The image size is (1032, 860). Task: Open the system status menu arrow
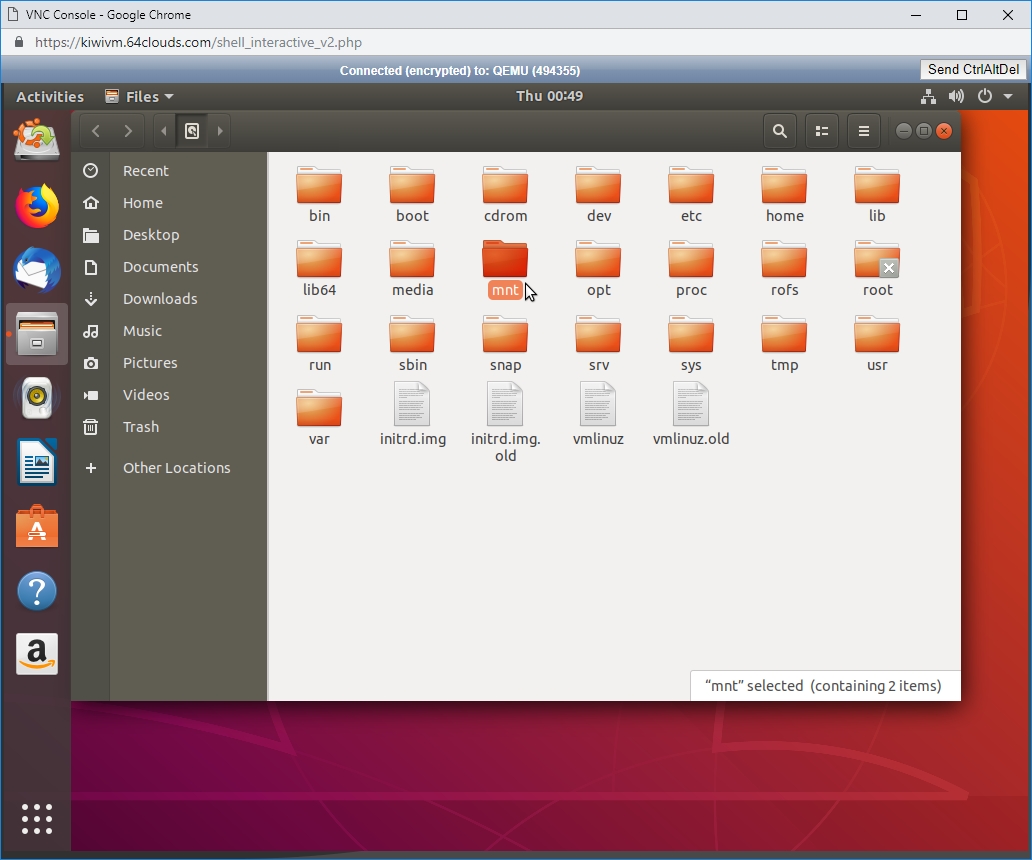[x=1008, y=97]
